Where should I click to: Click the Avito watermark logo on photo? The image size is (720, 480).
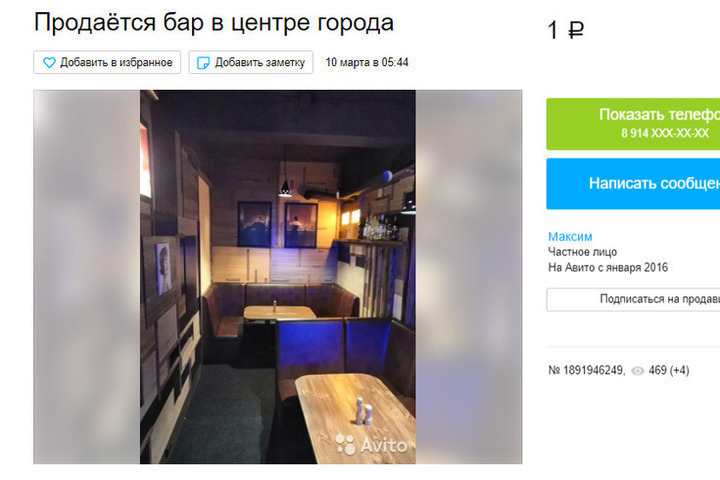(371, 445)
